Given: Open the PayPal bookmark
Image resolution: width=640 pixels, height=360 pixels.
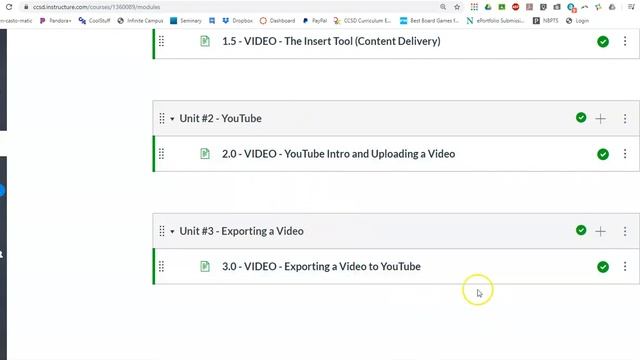Looking at the screenshot, I should (315, 20).
